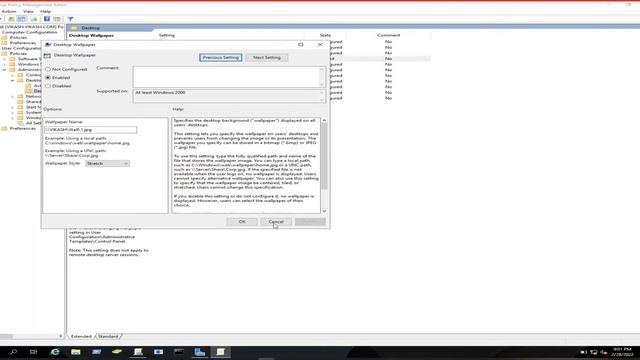Viewport: 640px width, 360px height.
Task: Select the Administrative Templates tree folder
Action: pyautogui.click(x=29, y=69)
